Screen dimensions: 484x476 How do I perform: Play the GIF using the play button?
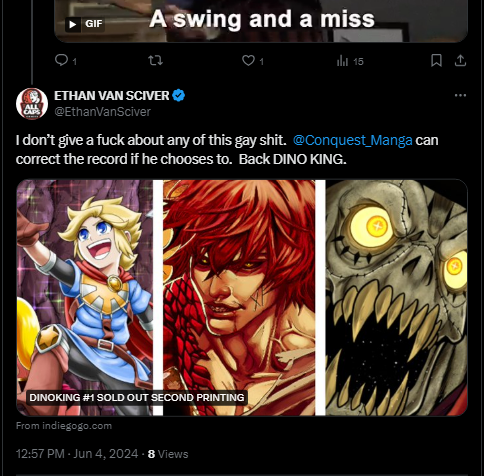pyautogui.click(x=73, y=24)
